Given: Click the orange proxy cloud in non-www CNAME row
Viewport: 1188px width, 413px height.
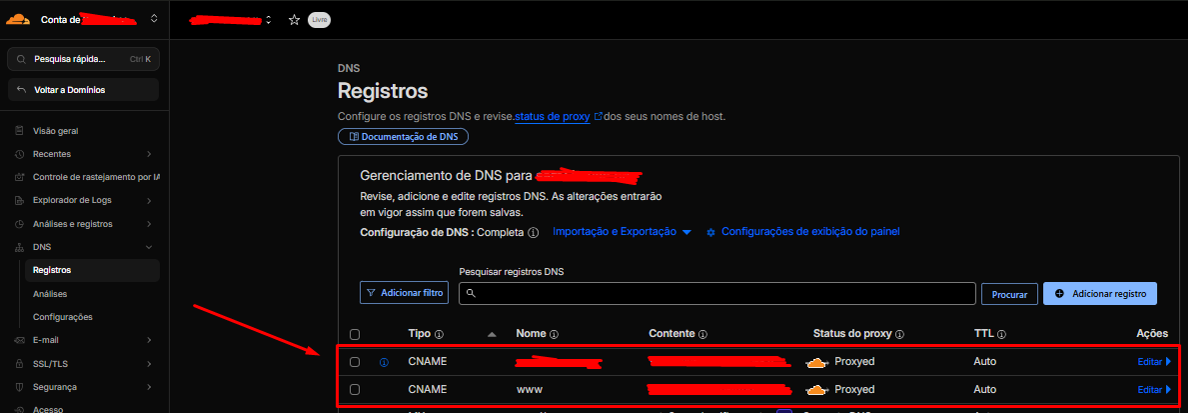Looking at the screenshot, I should [x=816, y=363].
